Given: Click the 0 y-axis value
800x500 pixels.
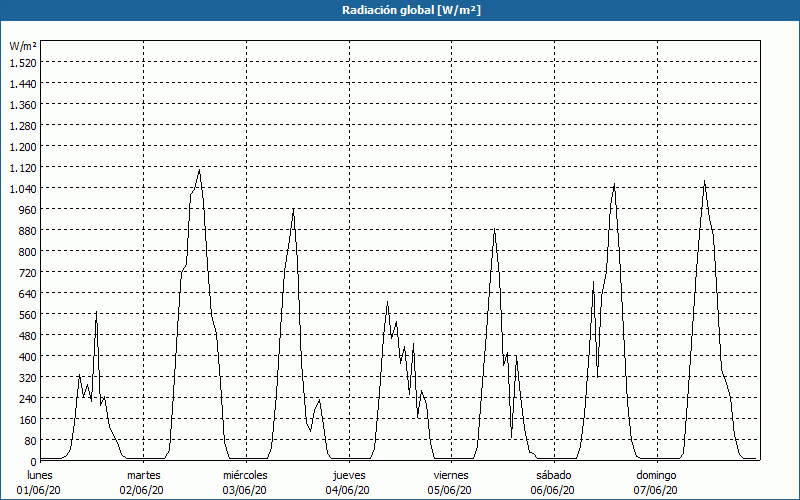Looking at the screenshot, I should pyautogui.click(x=33, y=462).
